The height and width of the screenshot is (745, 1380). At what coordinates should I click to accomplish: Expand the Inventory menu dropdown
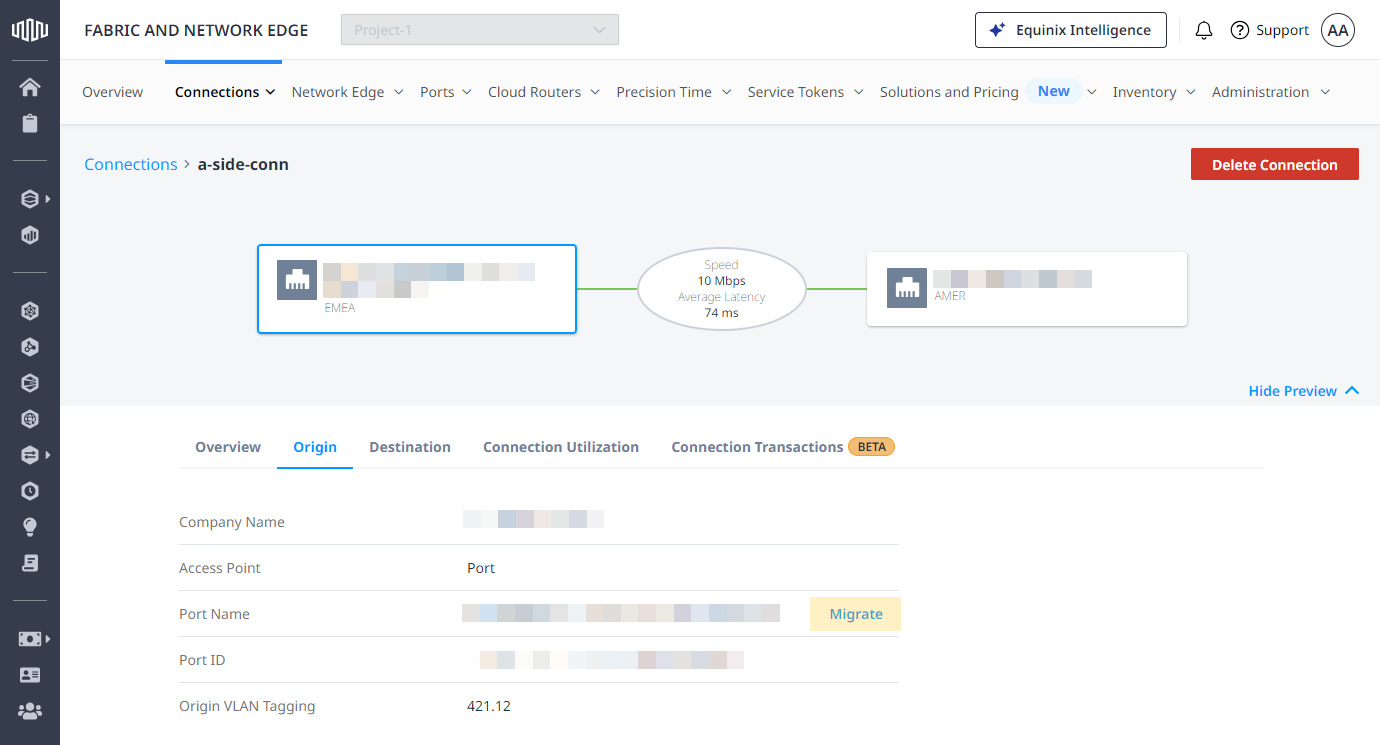(1191, 92)
